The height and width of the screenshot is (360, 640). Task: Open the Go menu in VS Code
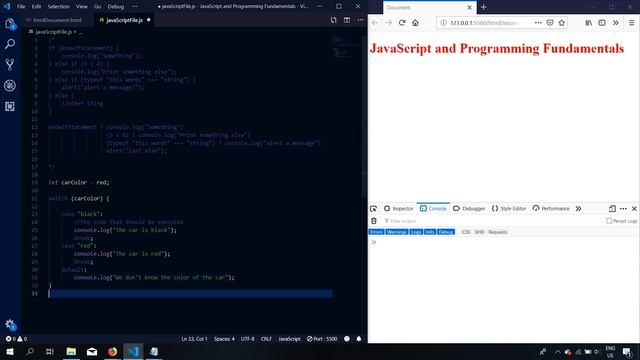click(97, 7)
